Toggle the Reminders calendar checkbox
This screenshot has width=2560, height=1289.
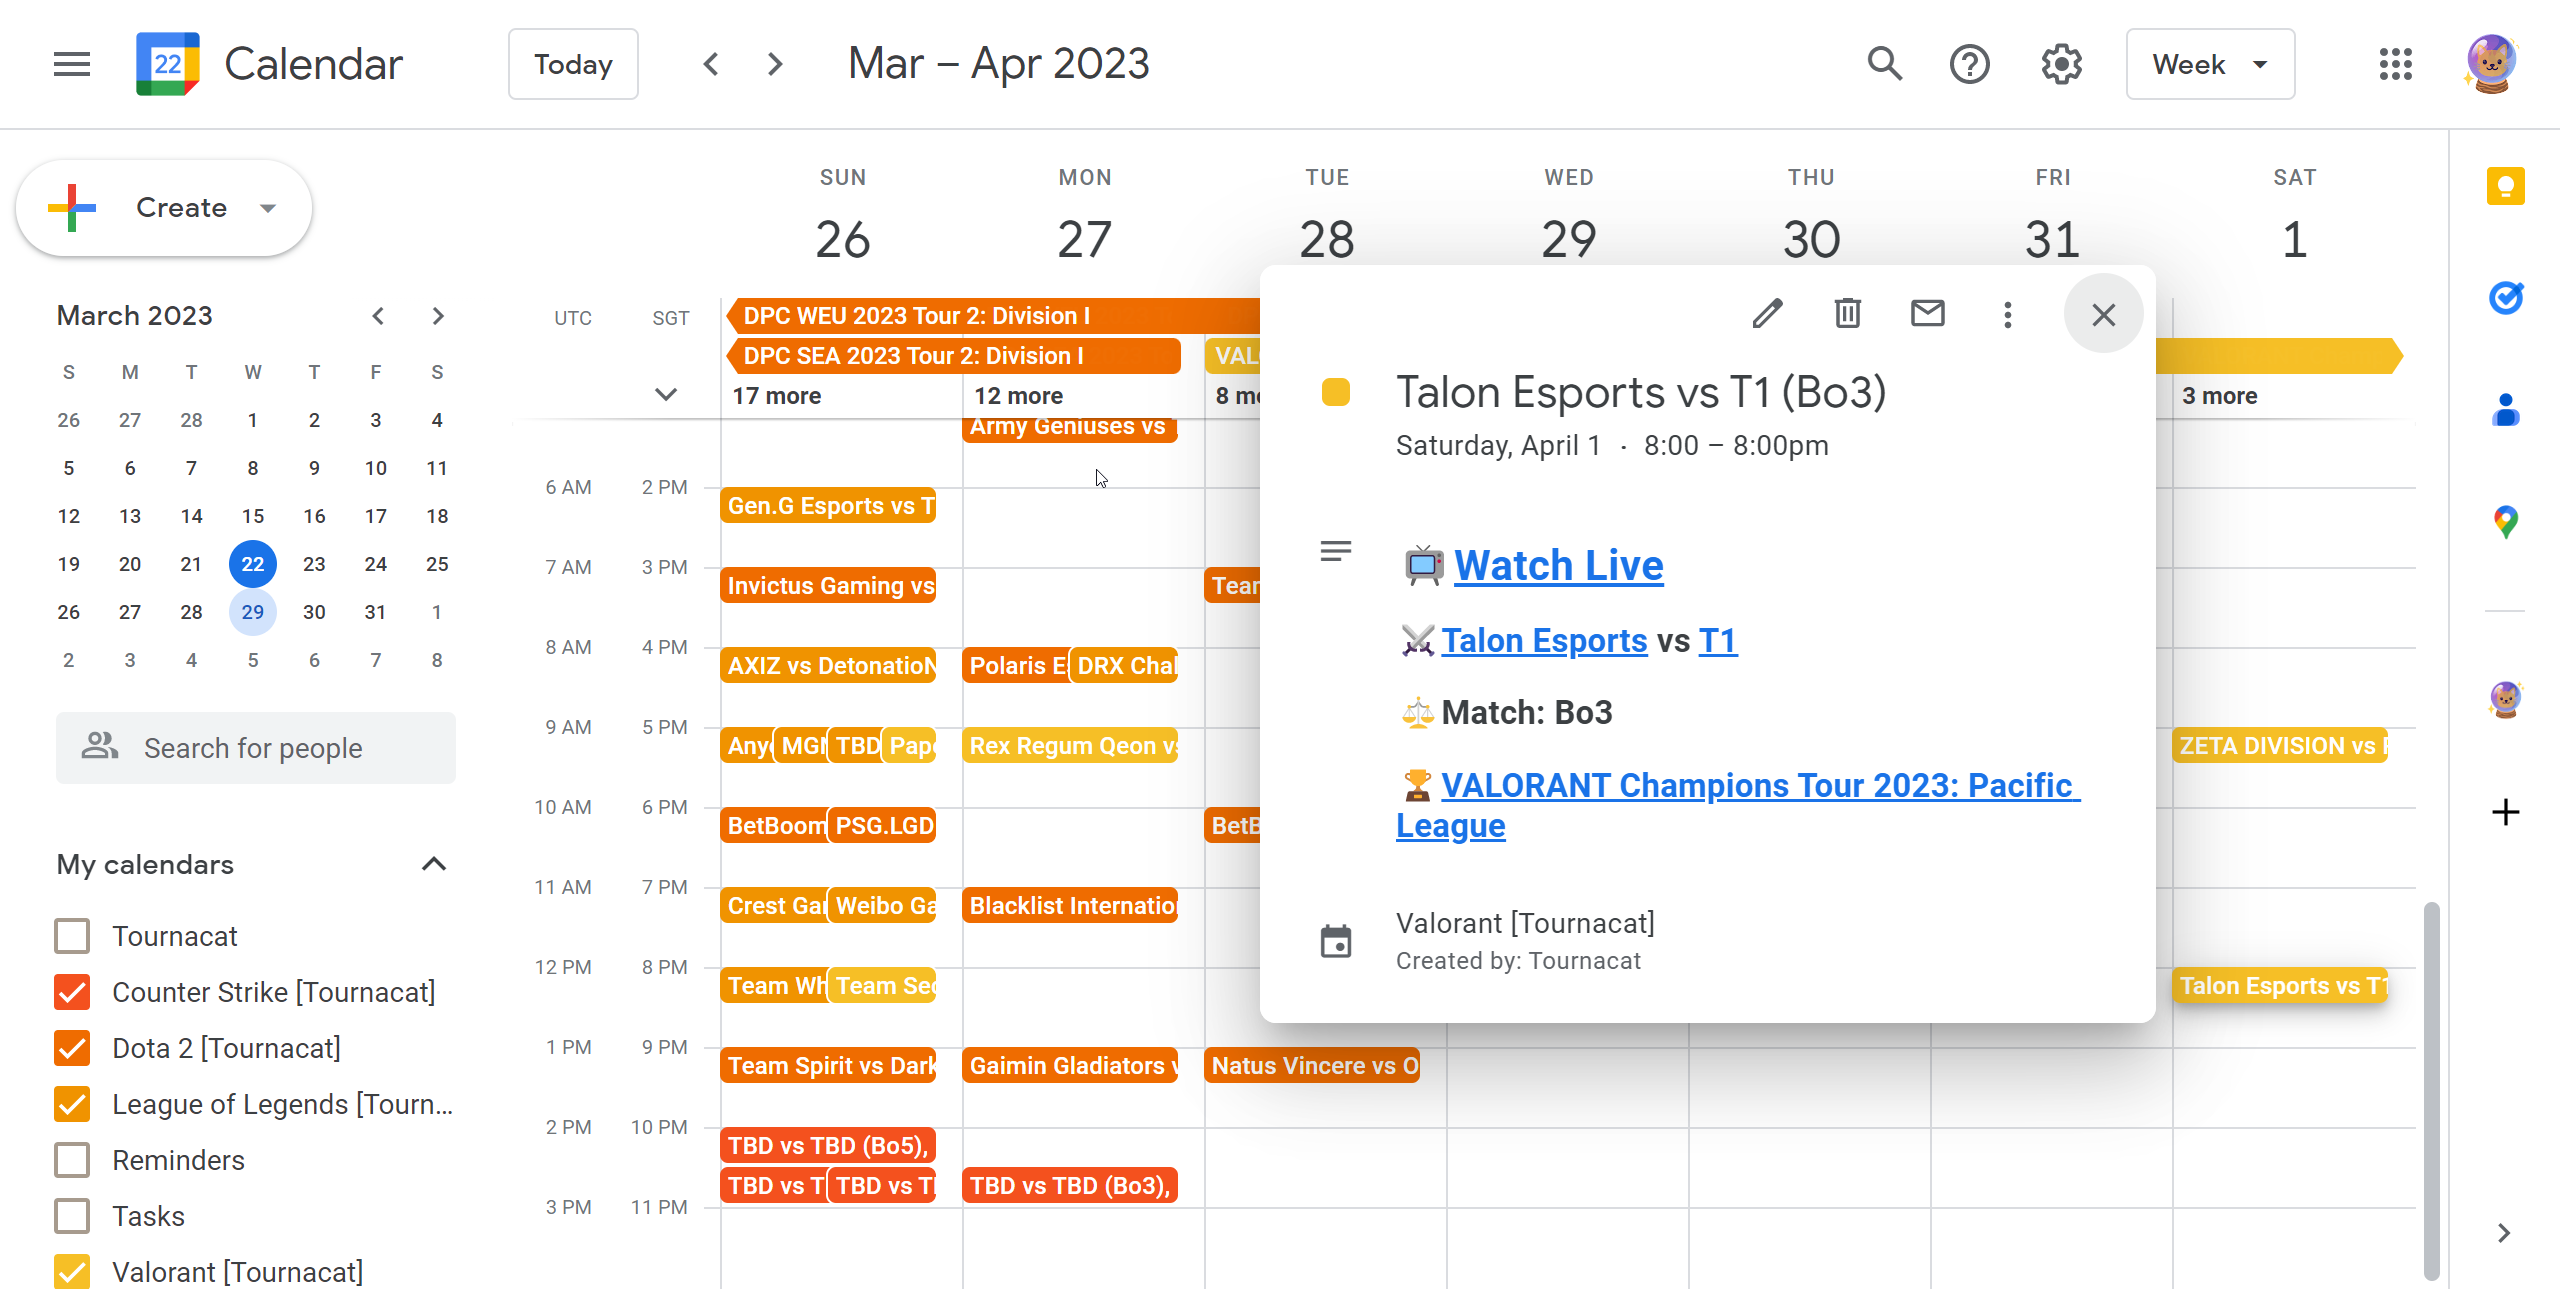point(74,1161)
